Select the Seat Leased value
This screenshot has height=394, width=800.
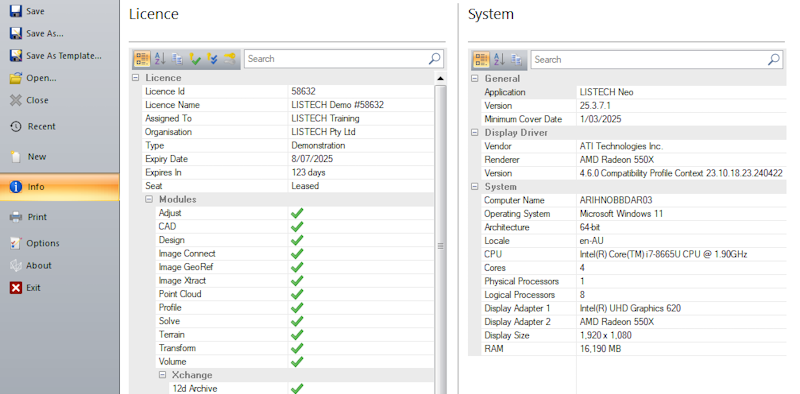(x=305, y=186)
